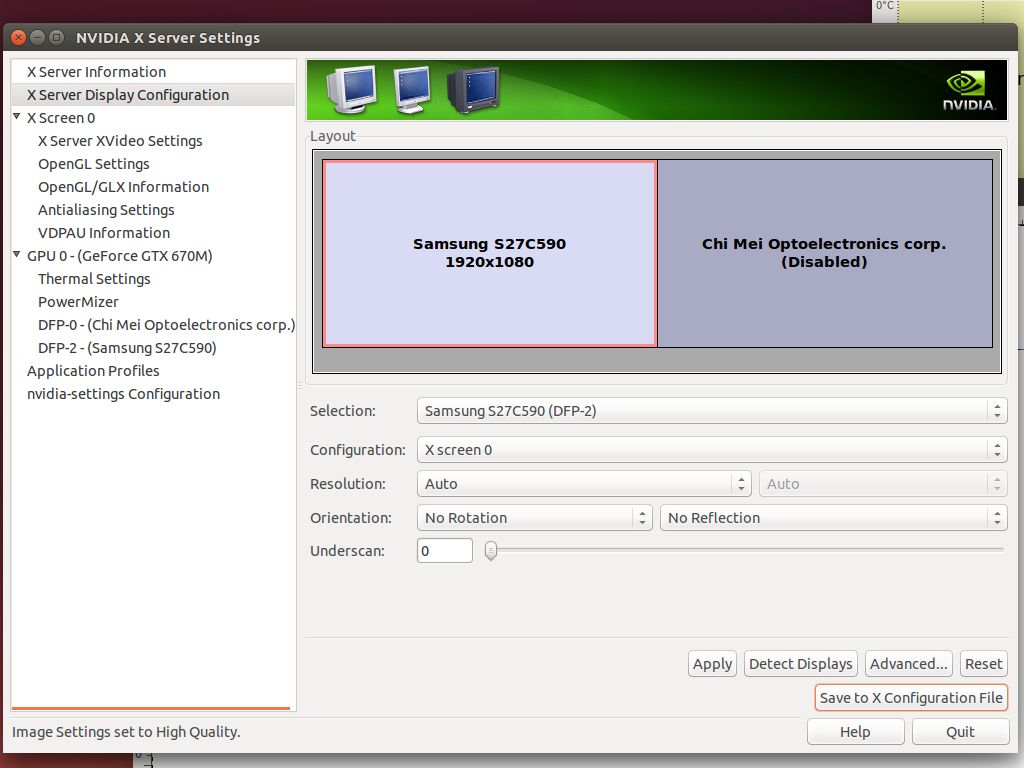Open the Selection dropdown showing Samsung S27C590
Screen dimensions: 1024x768
(712, 411)
